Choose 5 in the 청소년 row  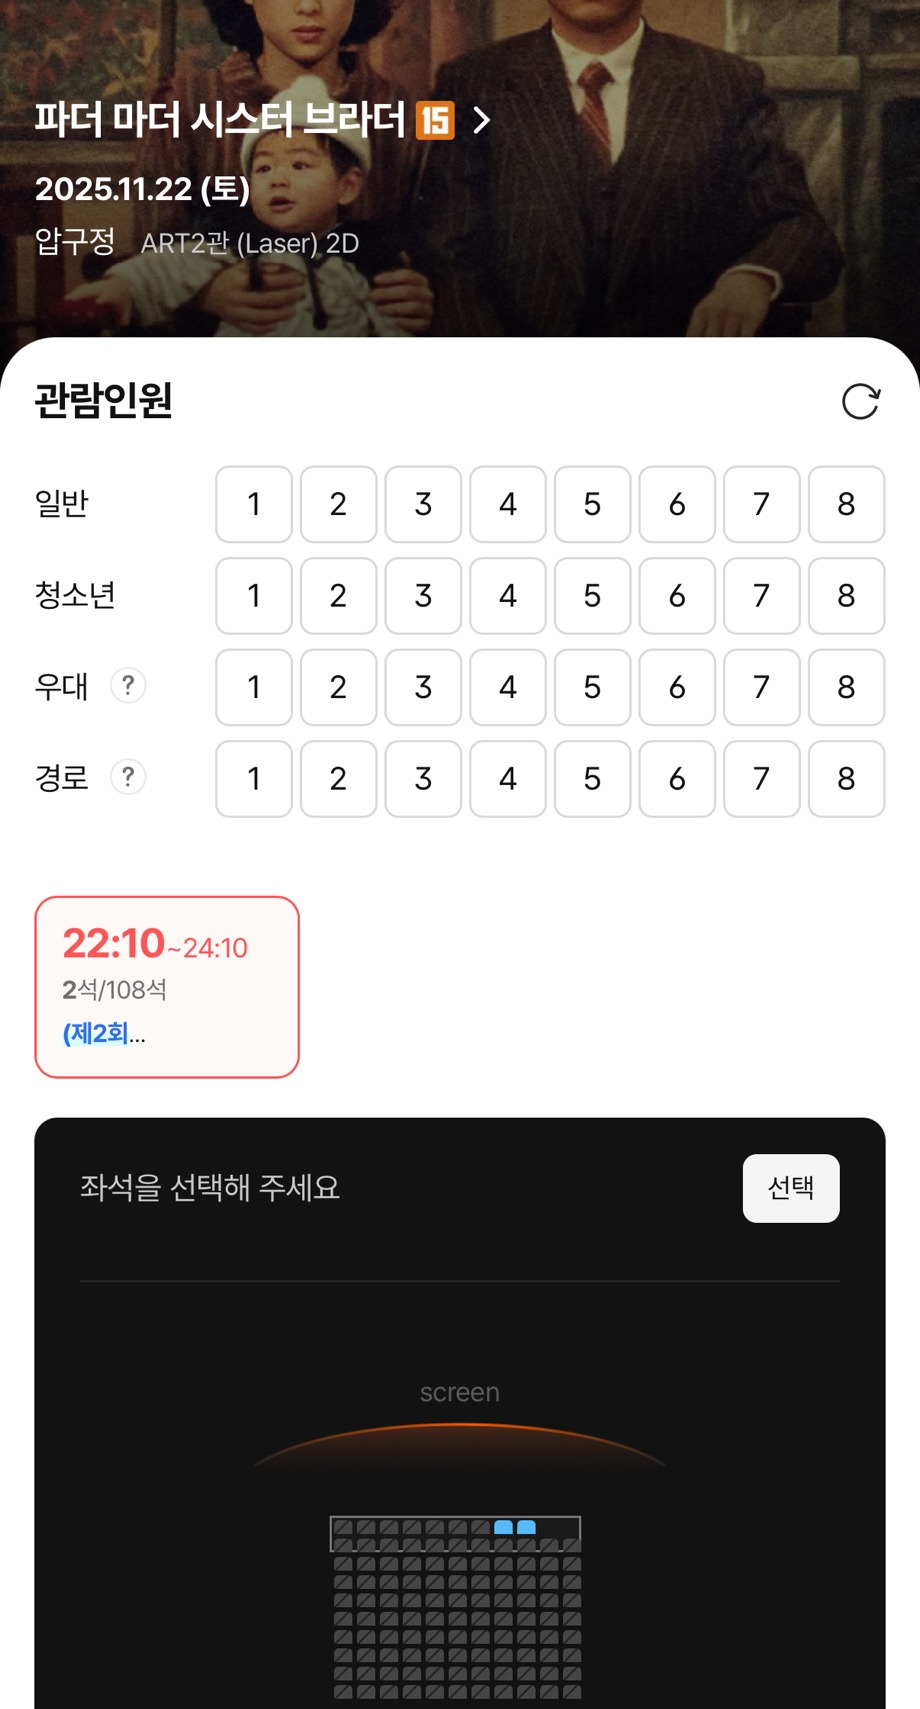click(x=592, y=596)
